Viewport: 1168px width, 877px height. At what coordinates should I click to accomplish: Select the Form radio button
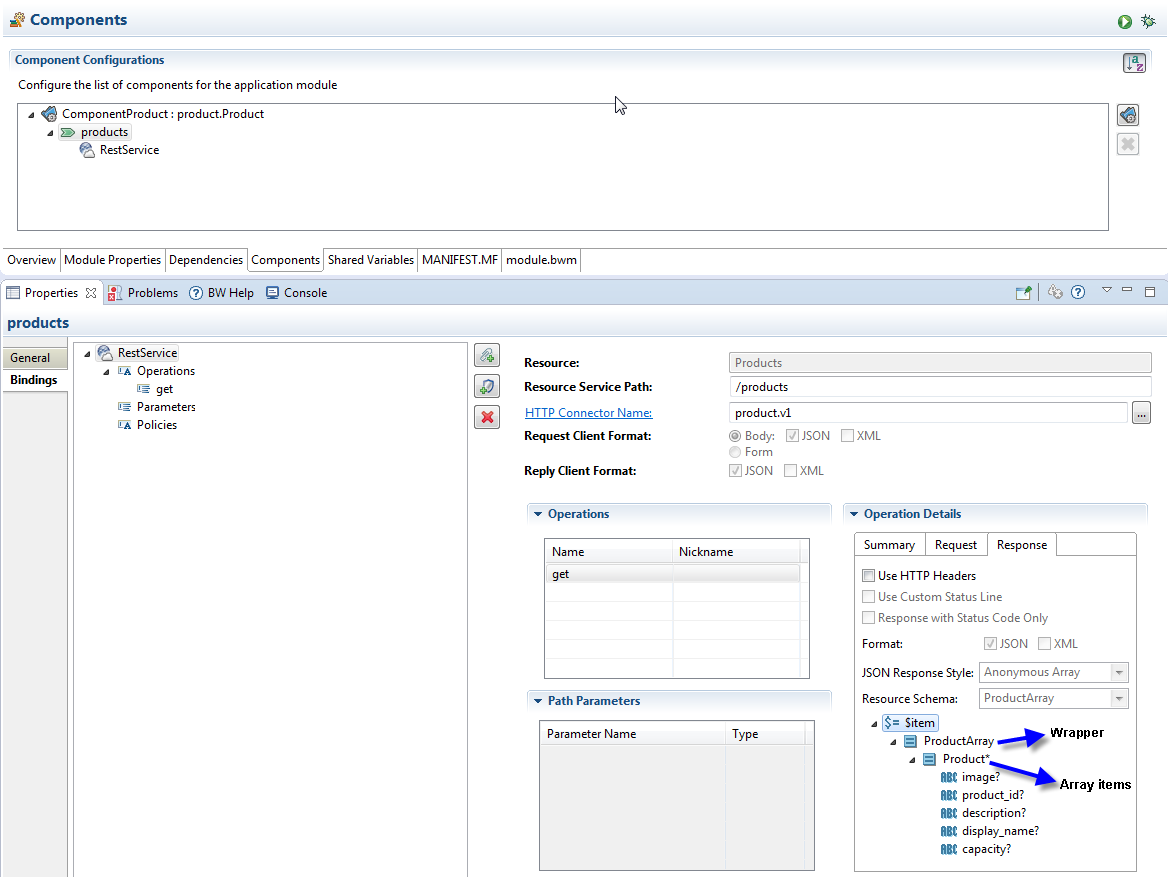point(735,452)
